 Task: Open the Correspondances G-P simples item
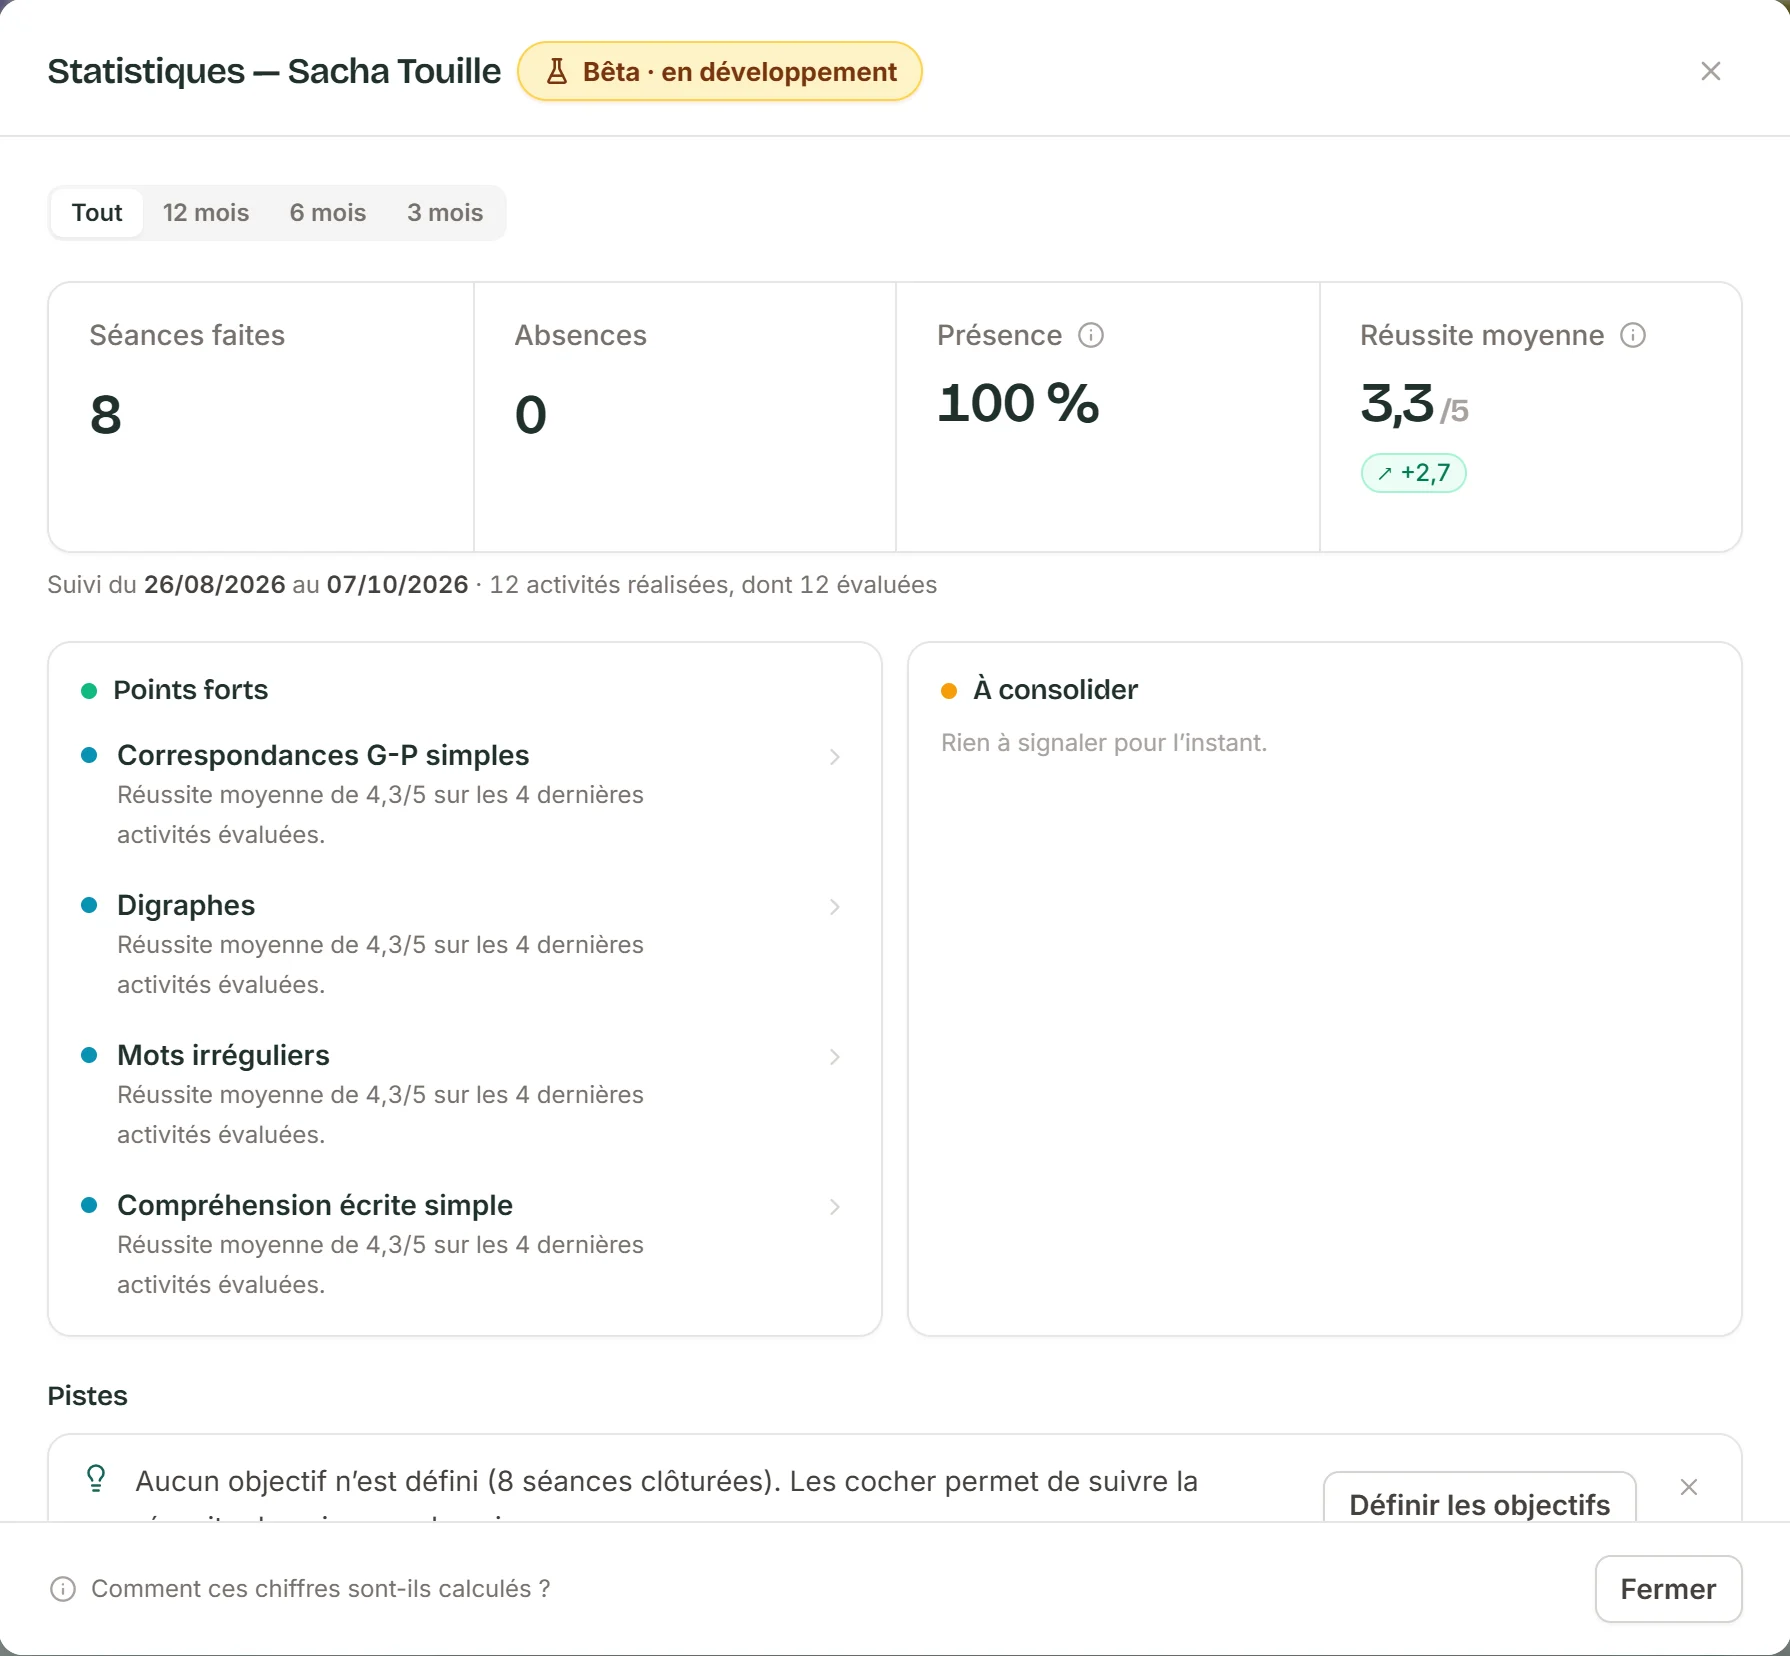[x=464, y=794]
